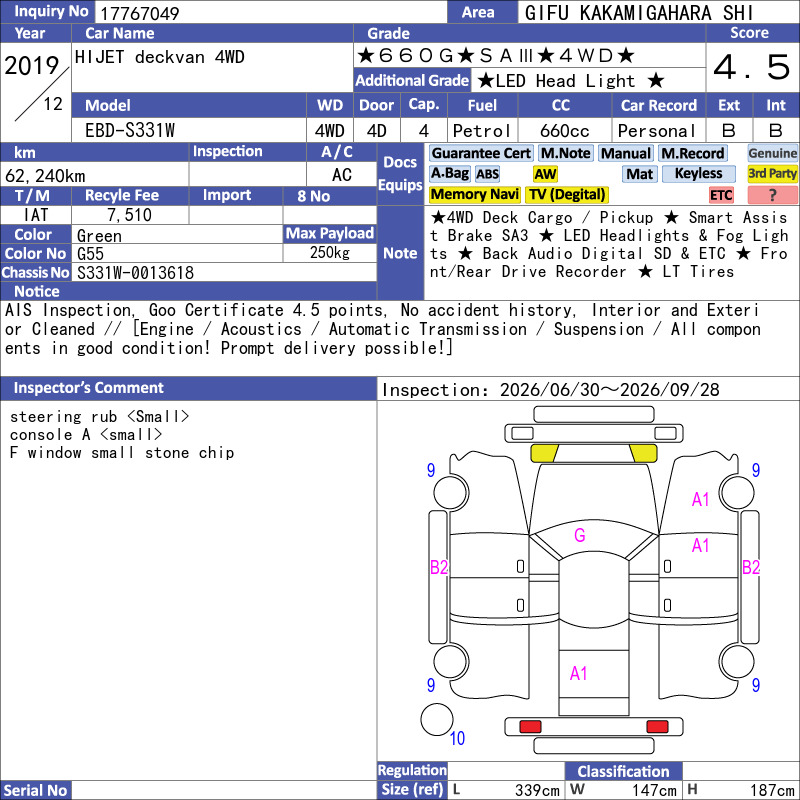
Task: Click the steering rub comment line
Action: pyautogui.click(x=99, y=417)
